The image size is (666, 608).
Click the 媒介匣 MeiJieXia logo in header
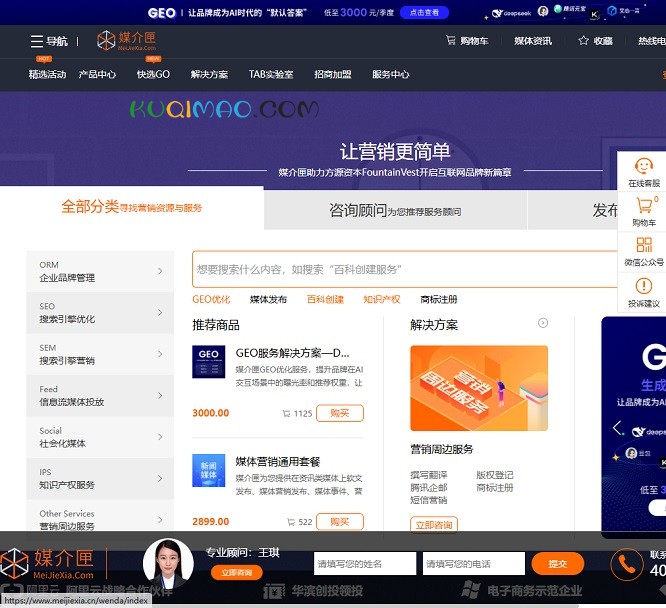pos(126,41)
